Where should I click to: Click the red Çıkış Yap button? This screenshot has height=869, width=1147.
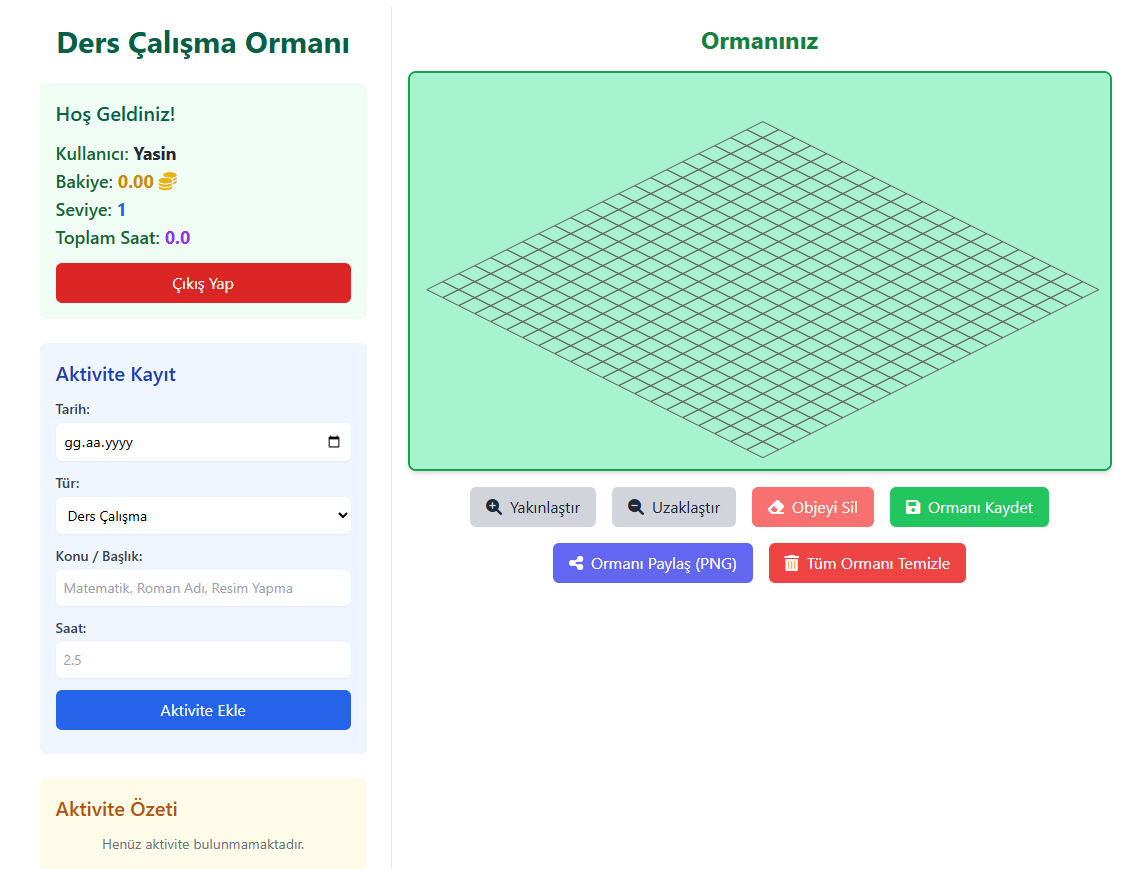(203, 283)
